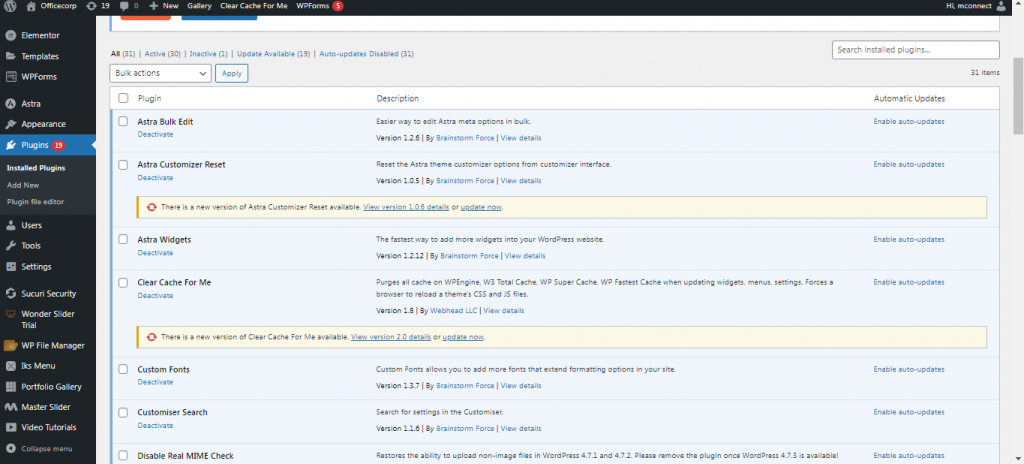
Task: Click the WordPress logo icon in admin bar
Action: point(11,6)
